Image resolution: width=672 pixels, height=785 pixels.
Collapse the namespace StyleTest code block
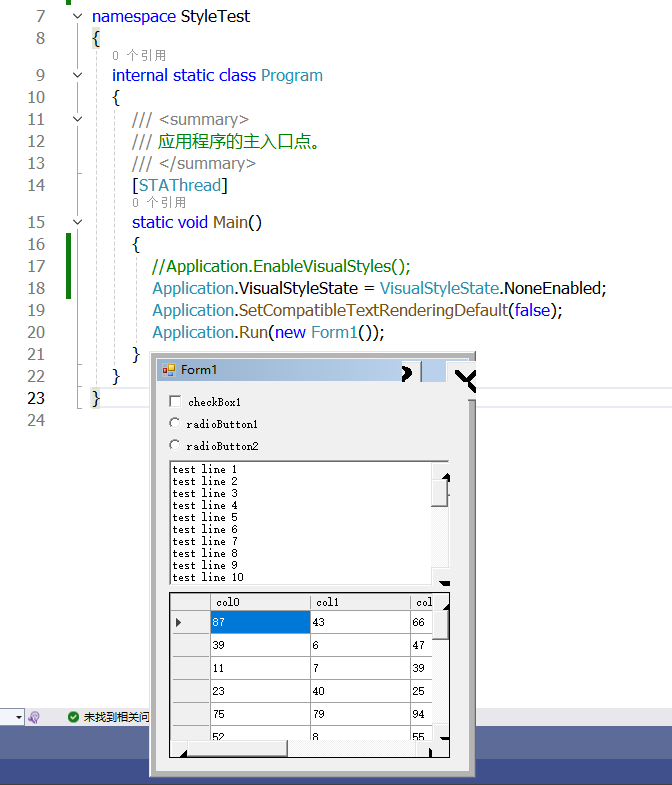click(78, 16)
